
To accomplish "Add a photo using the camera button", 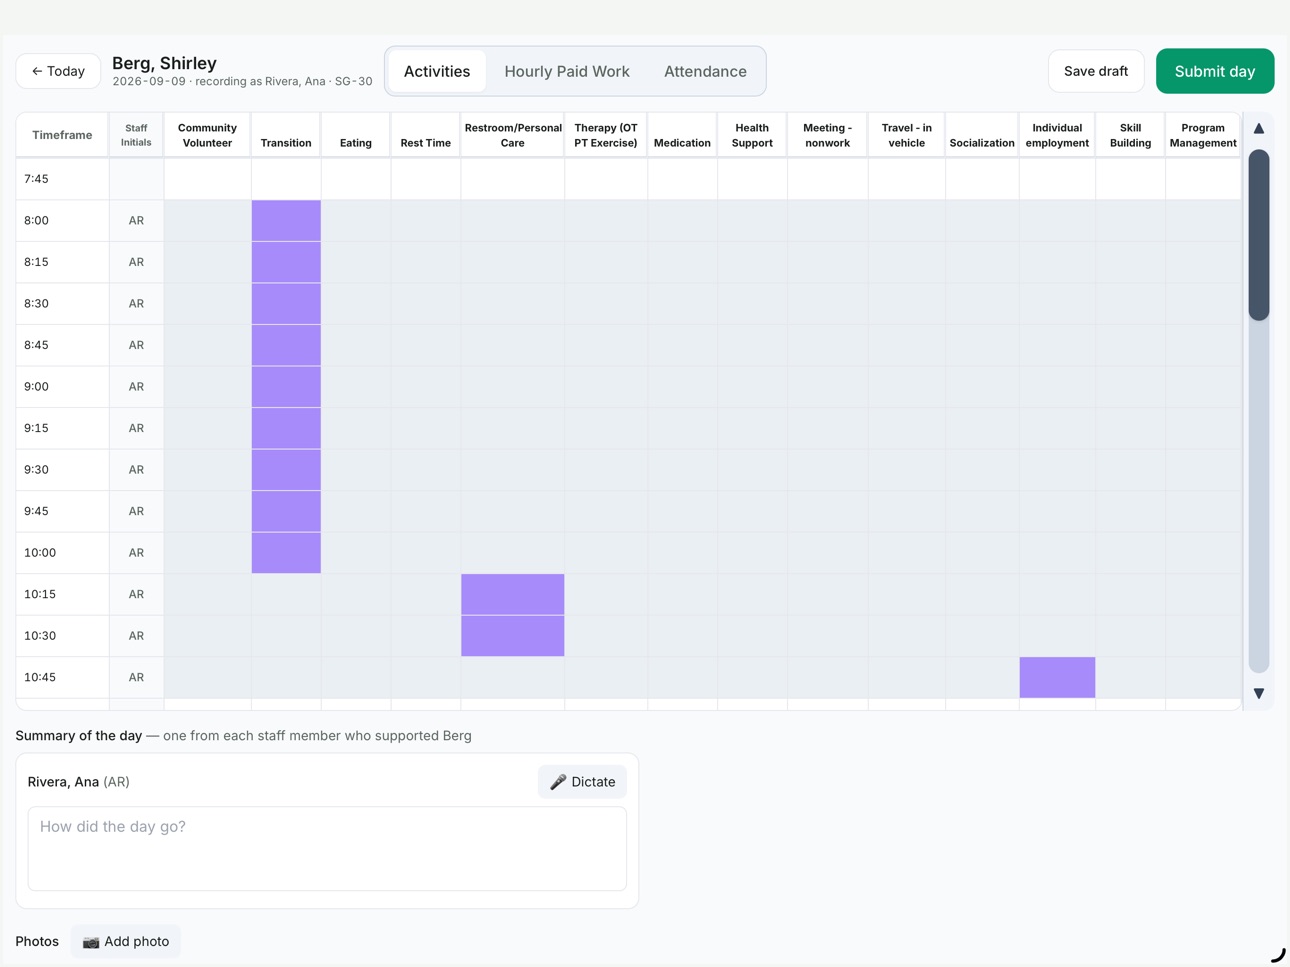I will click(x=126, y=941).
